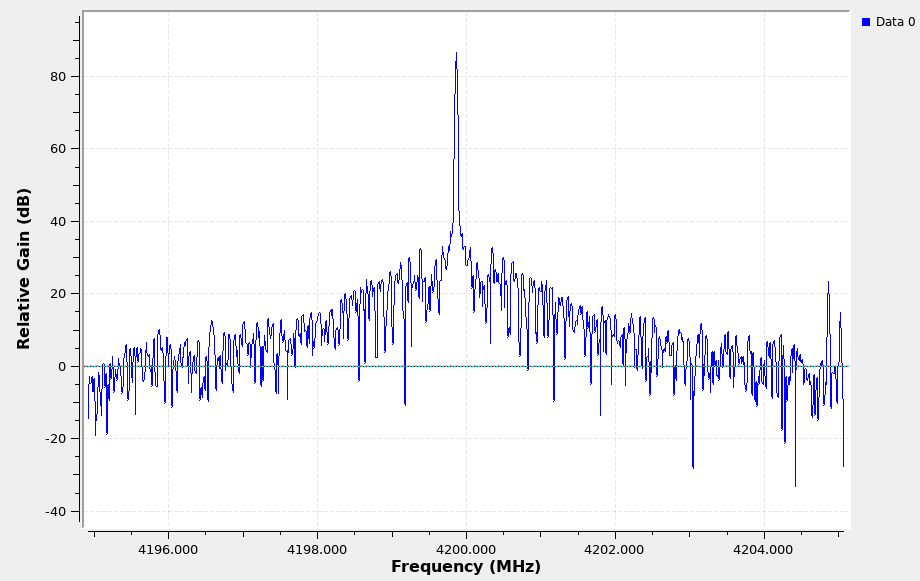Click the 4200.000 frequency tick label

coord(466,549)
